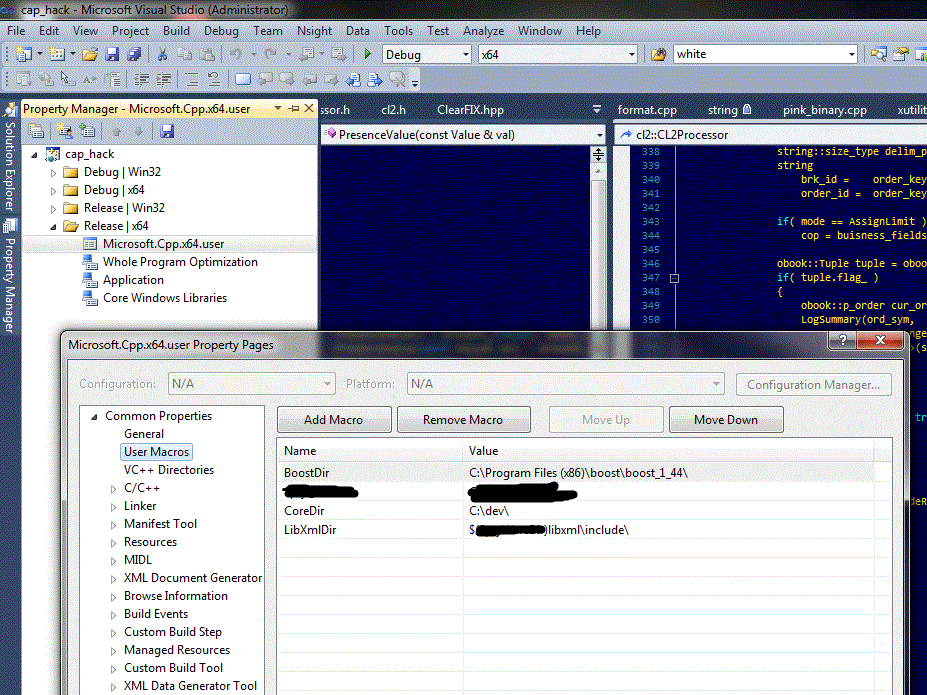
Task: Click Property Manager's Properties toolbar icon
Action: click(x=36, y=131)
